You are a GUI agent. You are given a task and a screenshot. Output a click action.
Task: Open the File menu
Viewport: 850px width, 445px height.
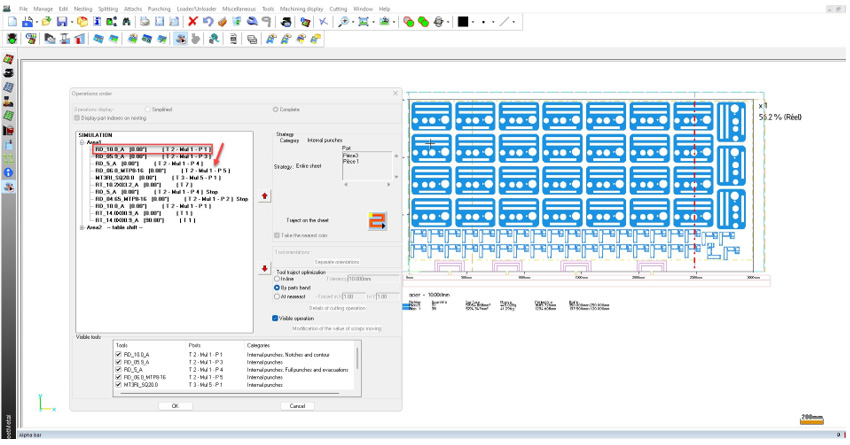23,9
